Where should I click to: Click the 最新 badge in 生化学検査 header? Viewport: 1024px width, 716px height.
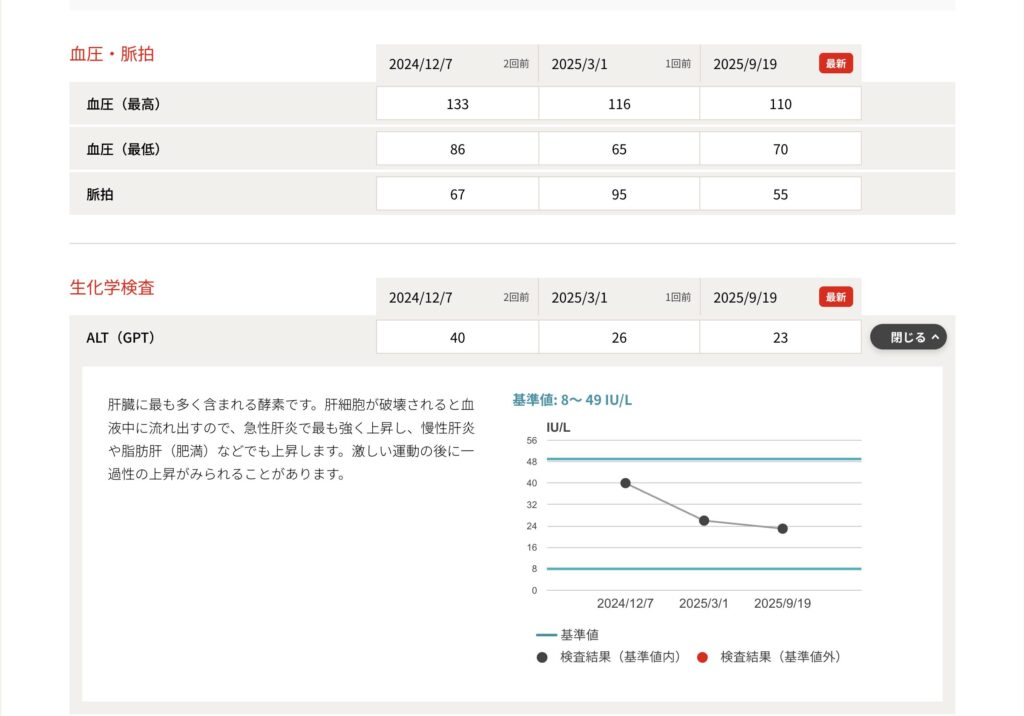point(836,297)
